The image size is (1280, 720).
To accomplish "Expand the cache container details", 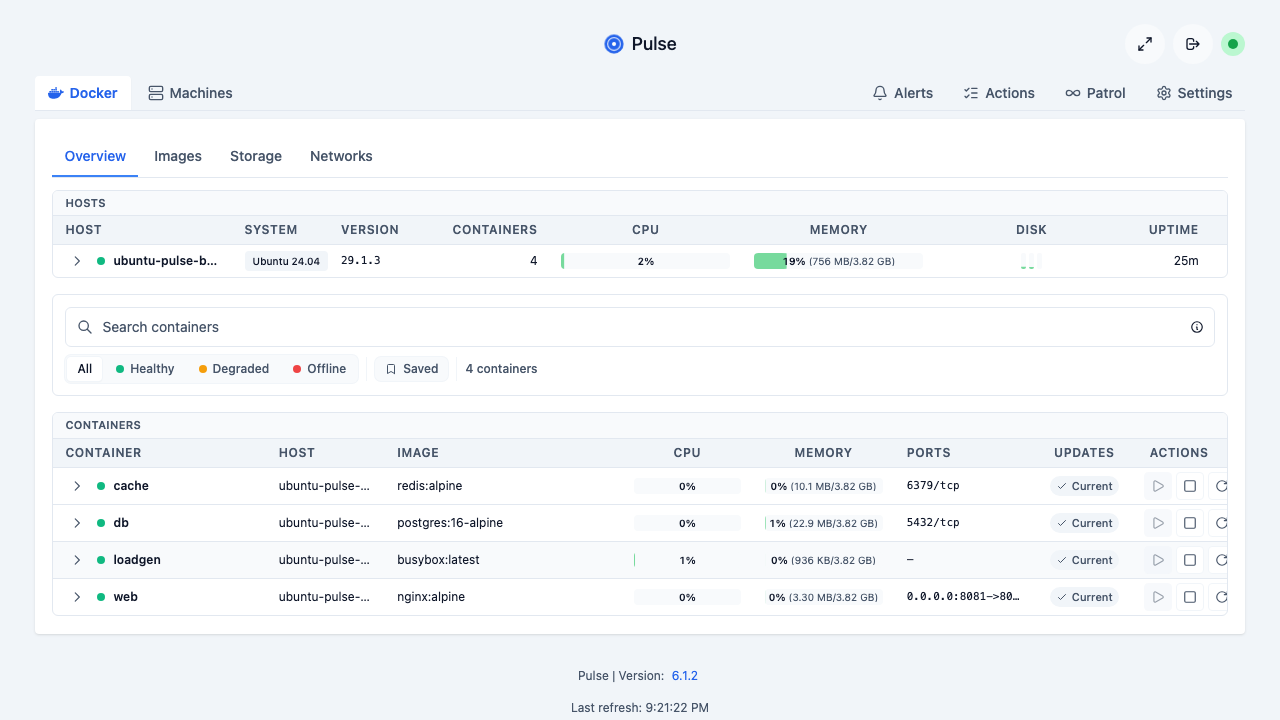I will tap(77, 486).
